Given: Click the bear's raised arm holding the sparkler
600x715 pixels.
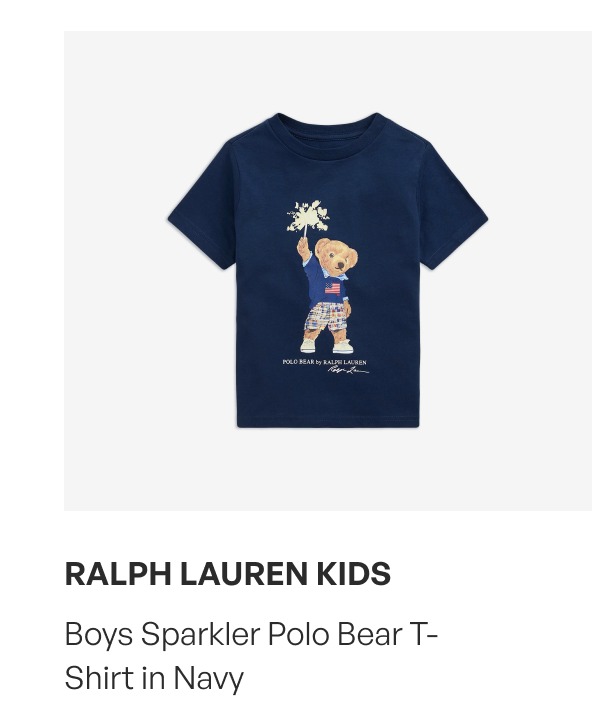Looking at the screenshot, I should click(305, 259).
